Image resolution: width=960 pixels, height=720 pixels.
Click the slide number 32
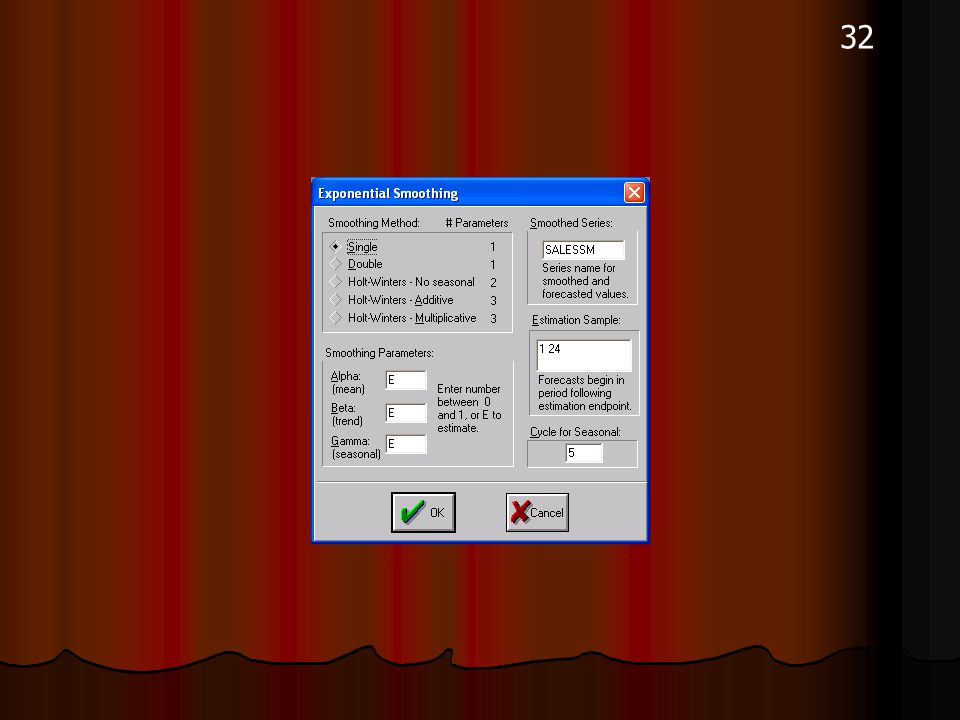[x=857, y=37]
